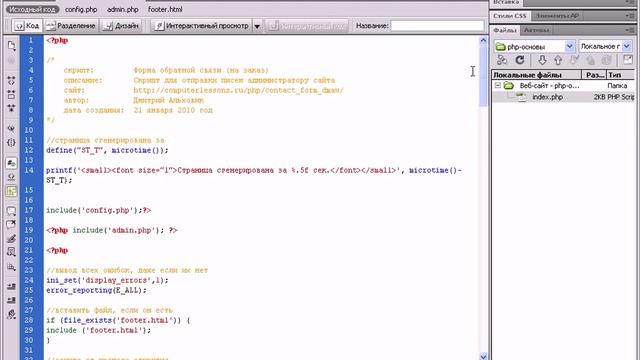This screenshot has width=640, height=360.
Task: Open the Вставка panel options menu
Action: click(x=629, y=2)
